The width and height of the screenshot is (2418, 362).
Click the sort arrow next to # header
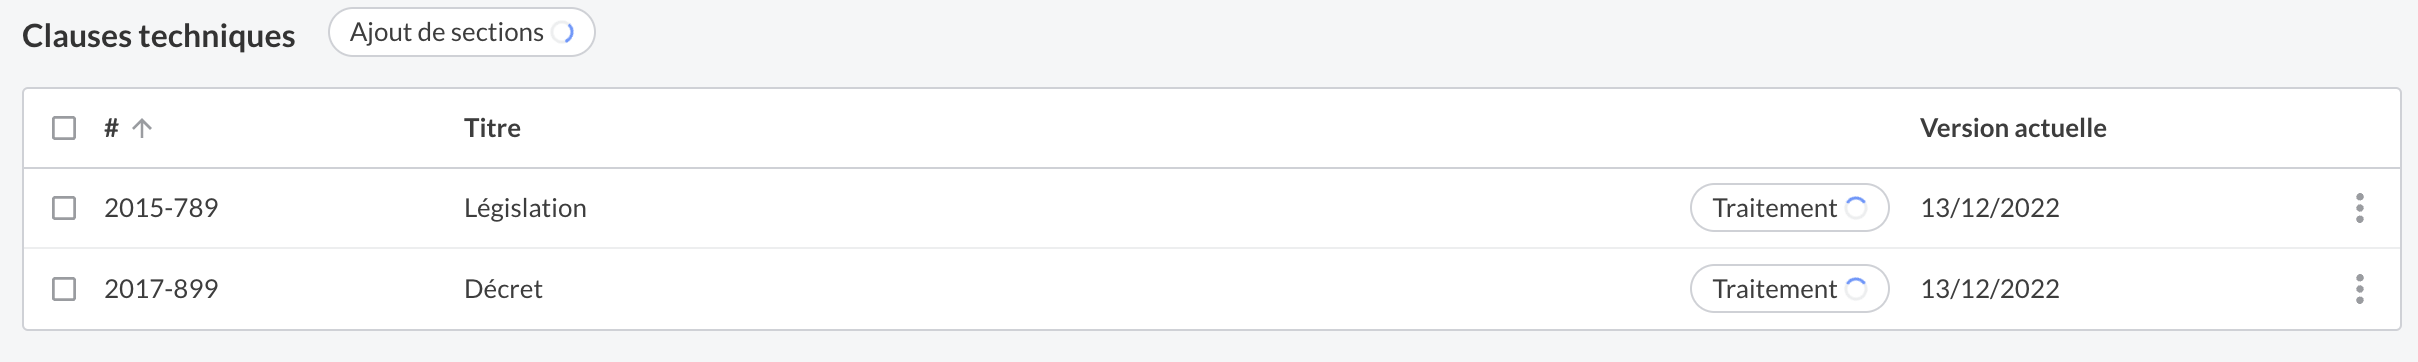pos(142,128)
